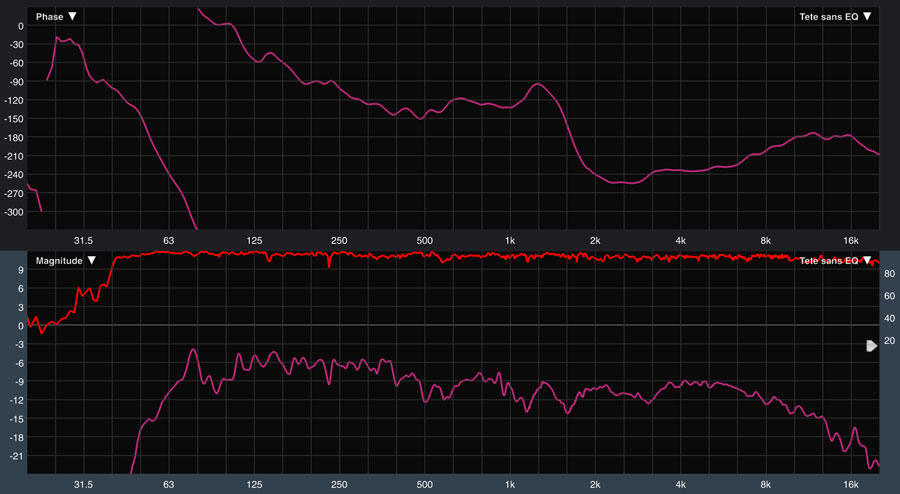Click the 0 dB reference line in Magnitude graph
This screenshot has height=494, width=900.
(x=453, y=325)
